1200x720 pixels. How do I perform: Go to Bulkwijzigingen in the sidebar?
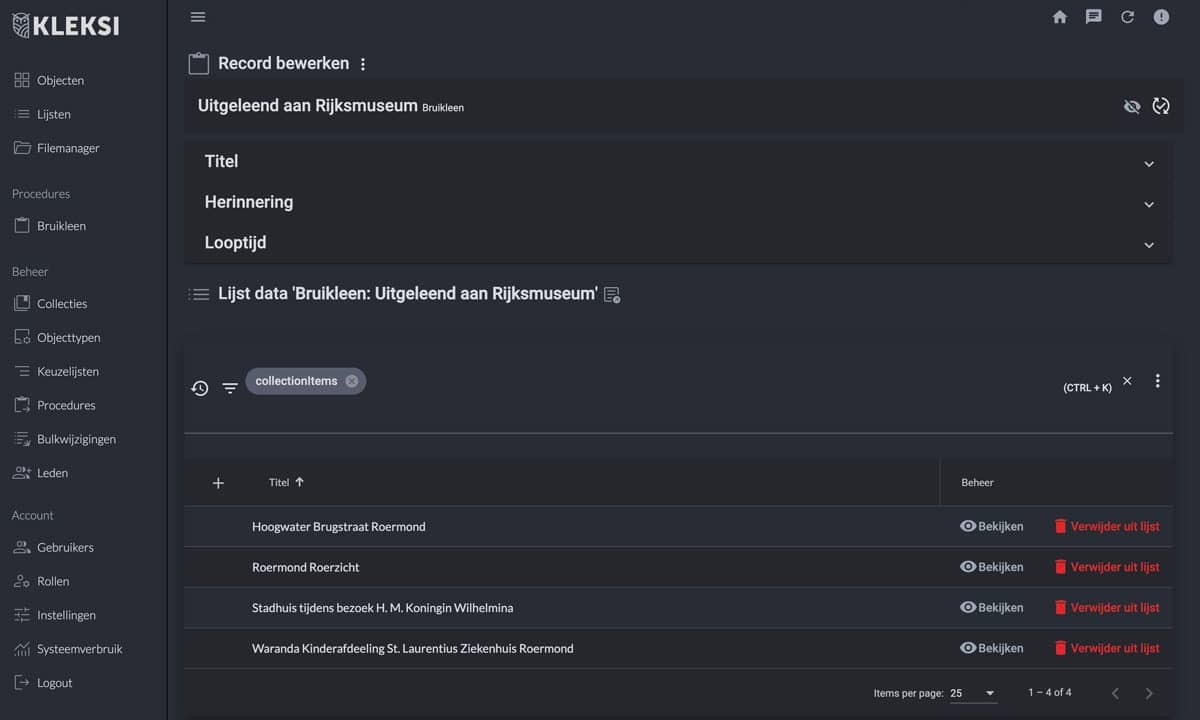click(76, 439)
